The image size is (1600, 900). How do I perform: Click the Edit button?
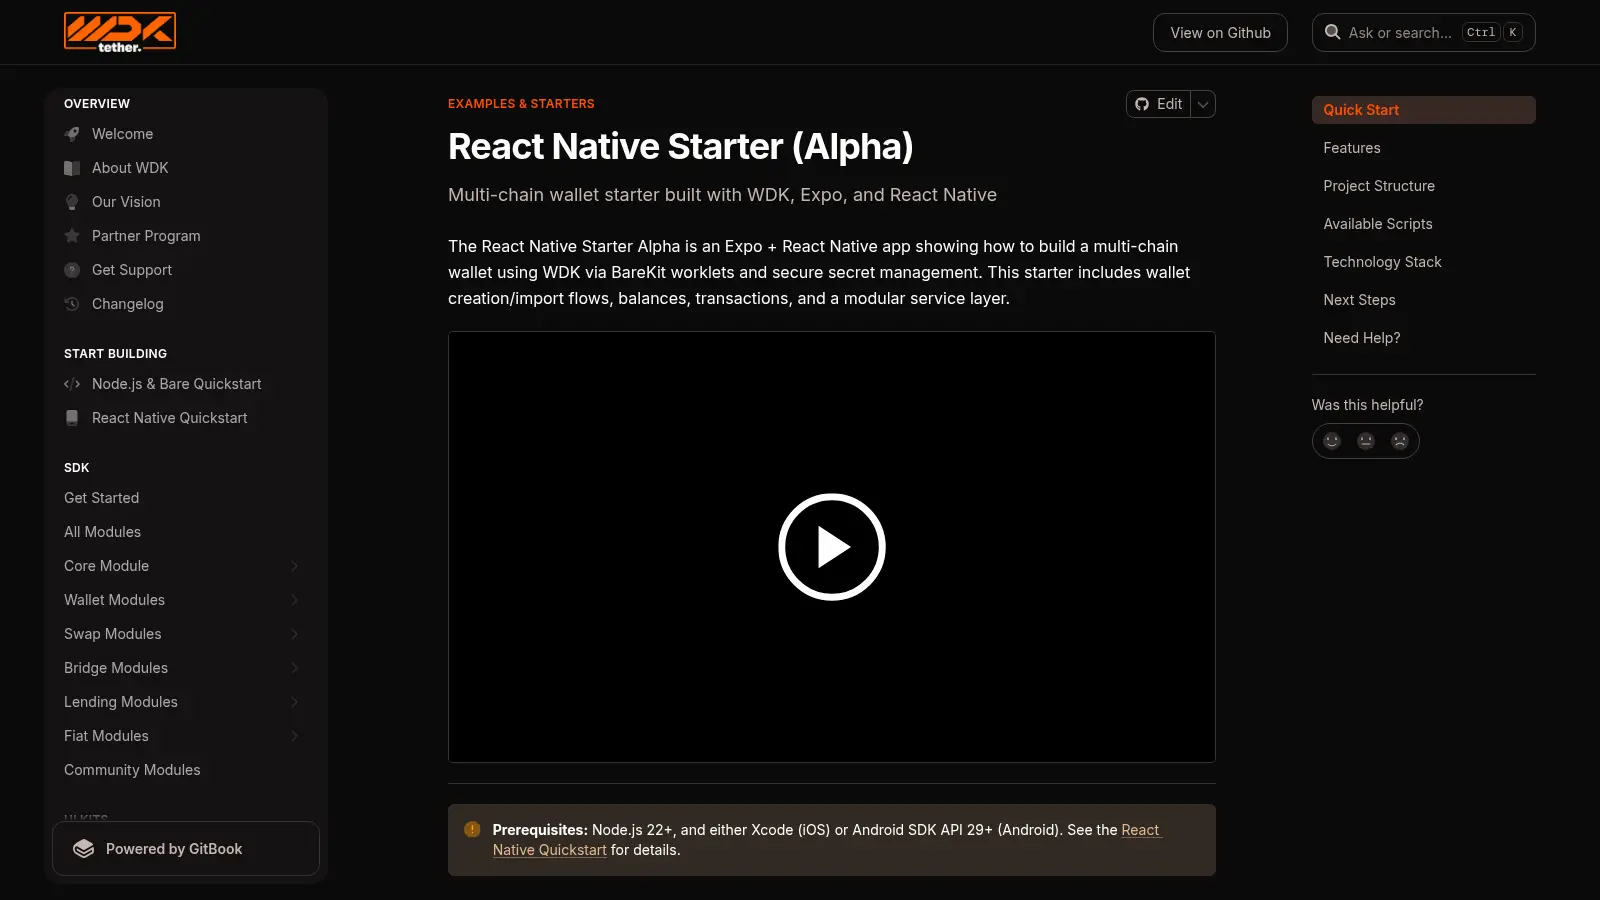tap(1159, 104)
